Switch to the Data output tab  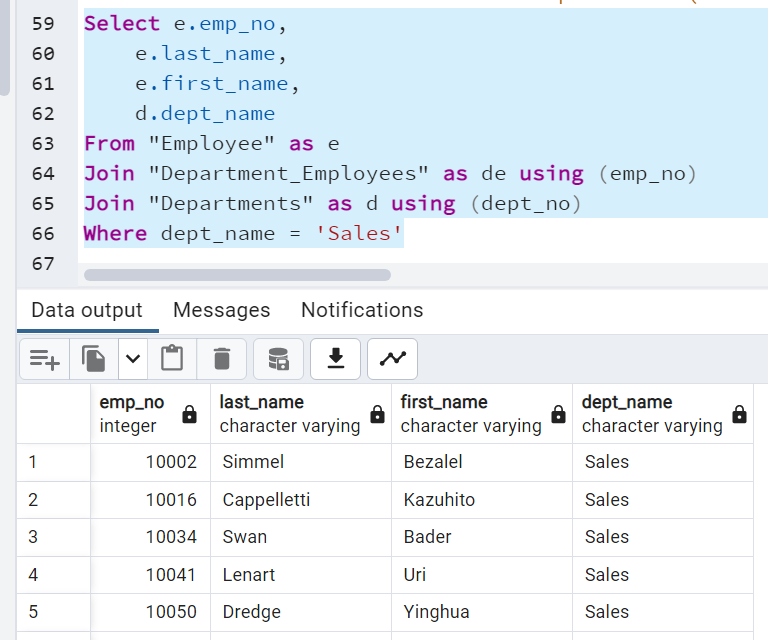(87, 310)
